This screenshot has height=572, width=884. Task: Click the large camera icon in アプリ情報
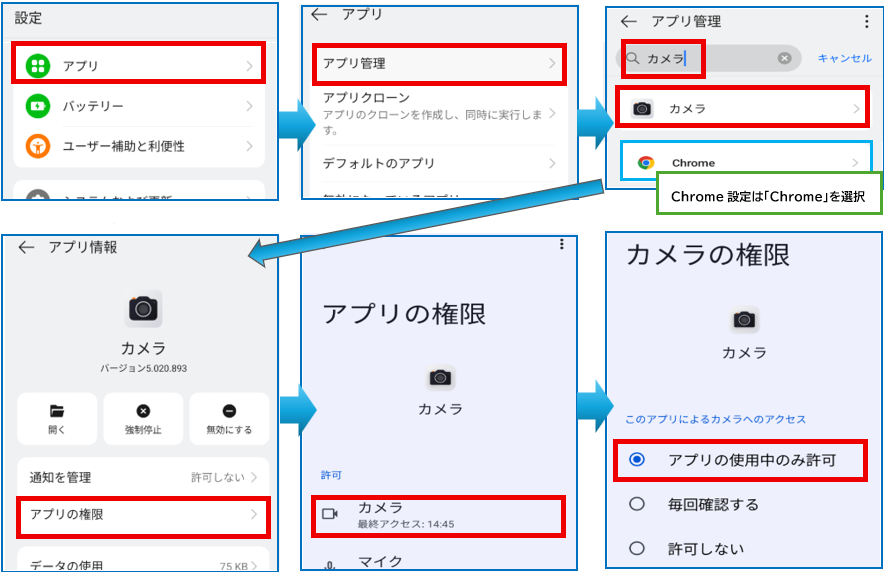143,309
